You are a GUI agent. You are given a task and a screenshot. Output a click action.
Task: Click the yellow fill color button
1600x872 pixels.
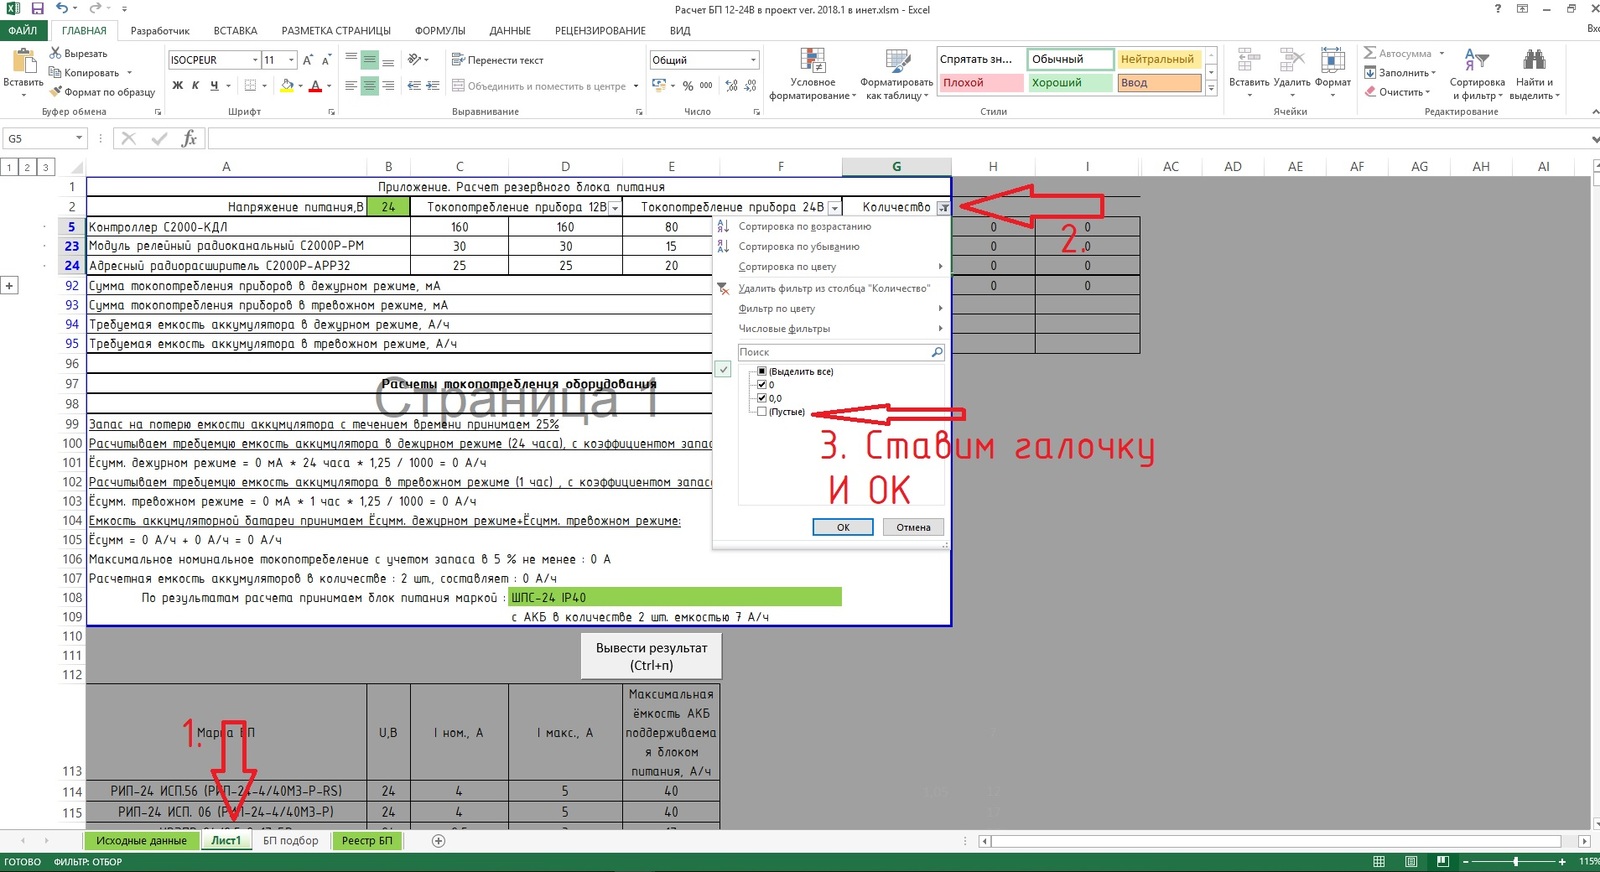[x=287, y=86]
